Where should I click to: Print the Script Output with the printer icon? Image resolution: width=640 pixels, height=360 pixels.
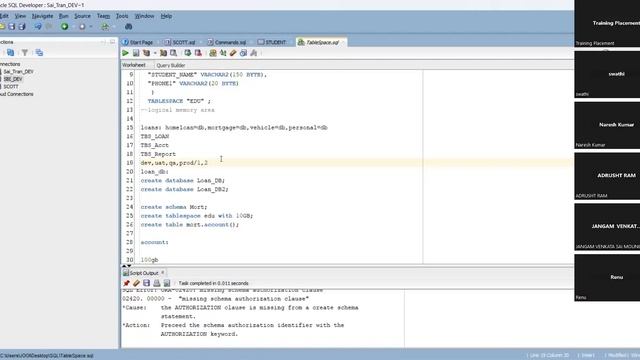(157, 283)
